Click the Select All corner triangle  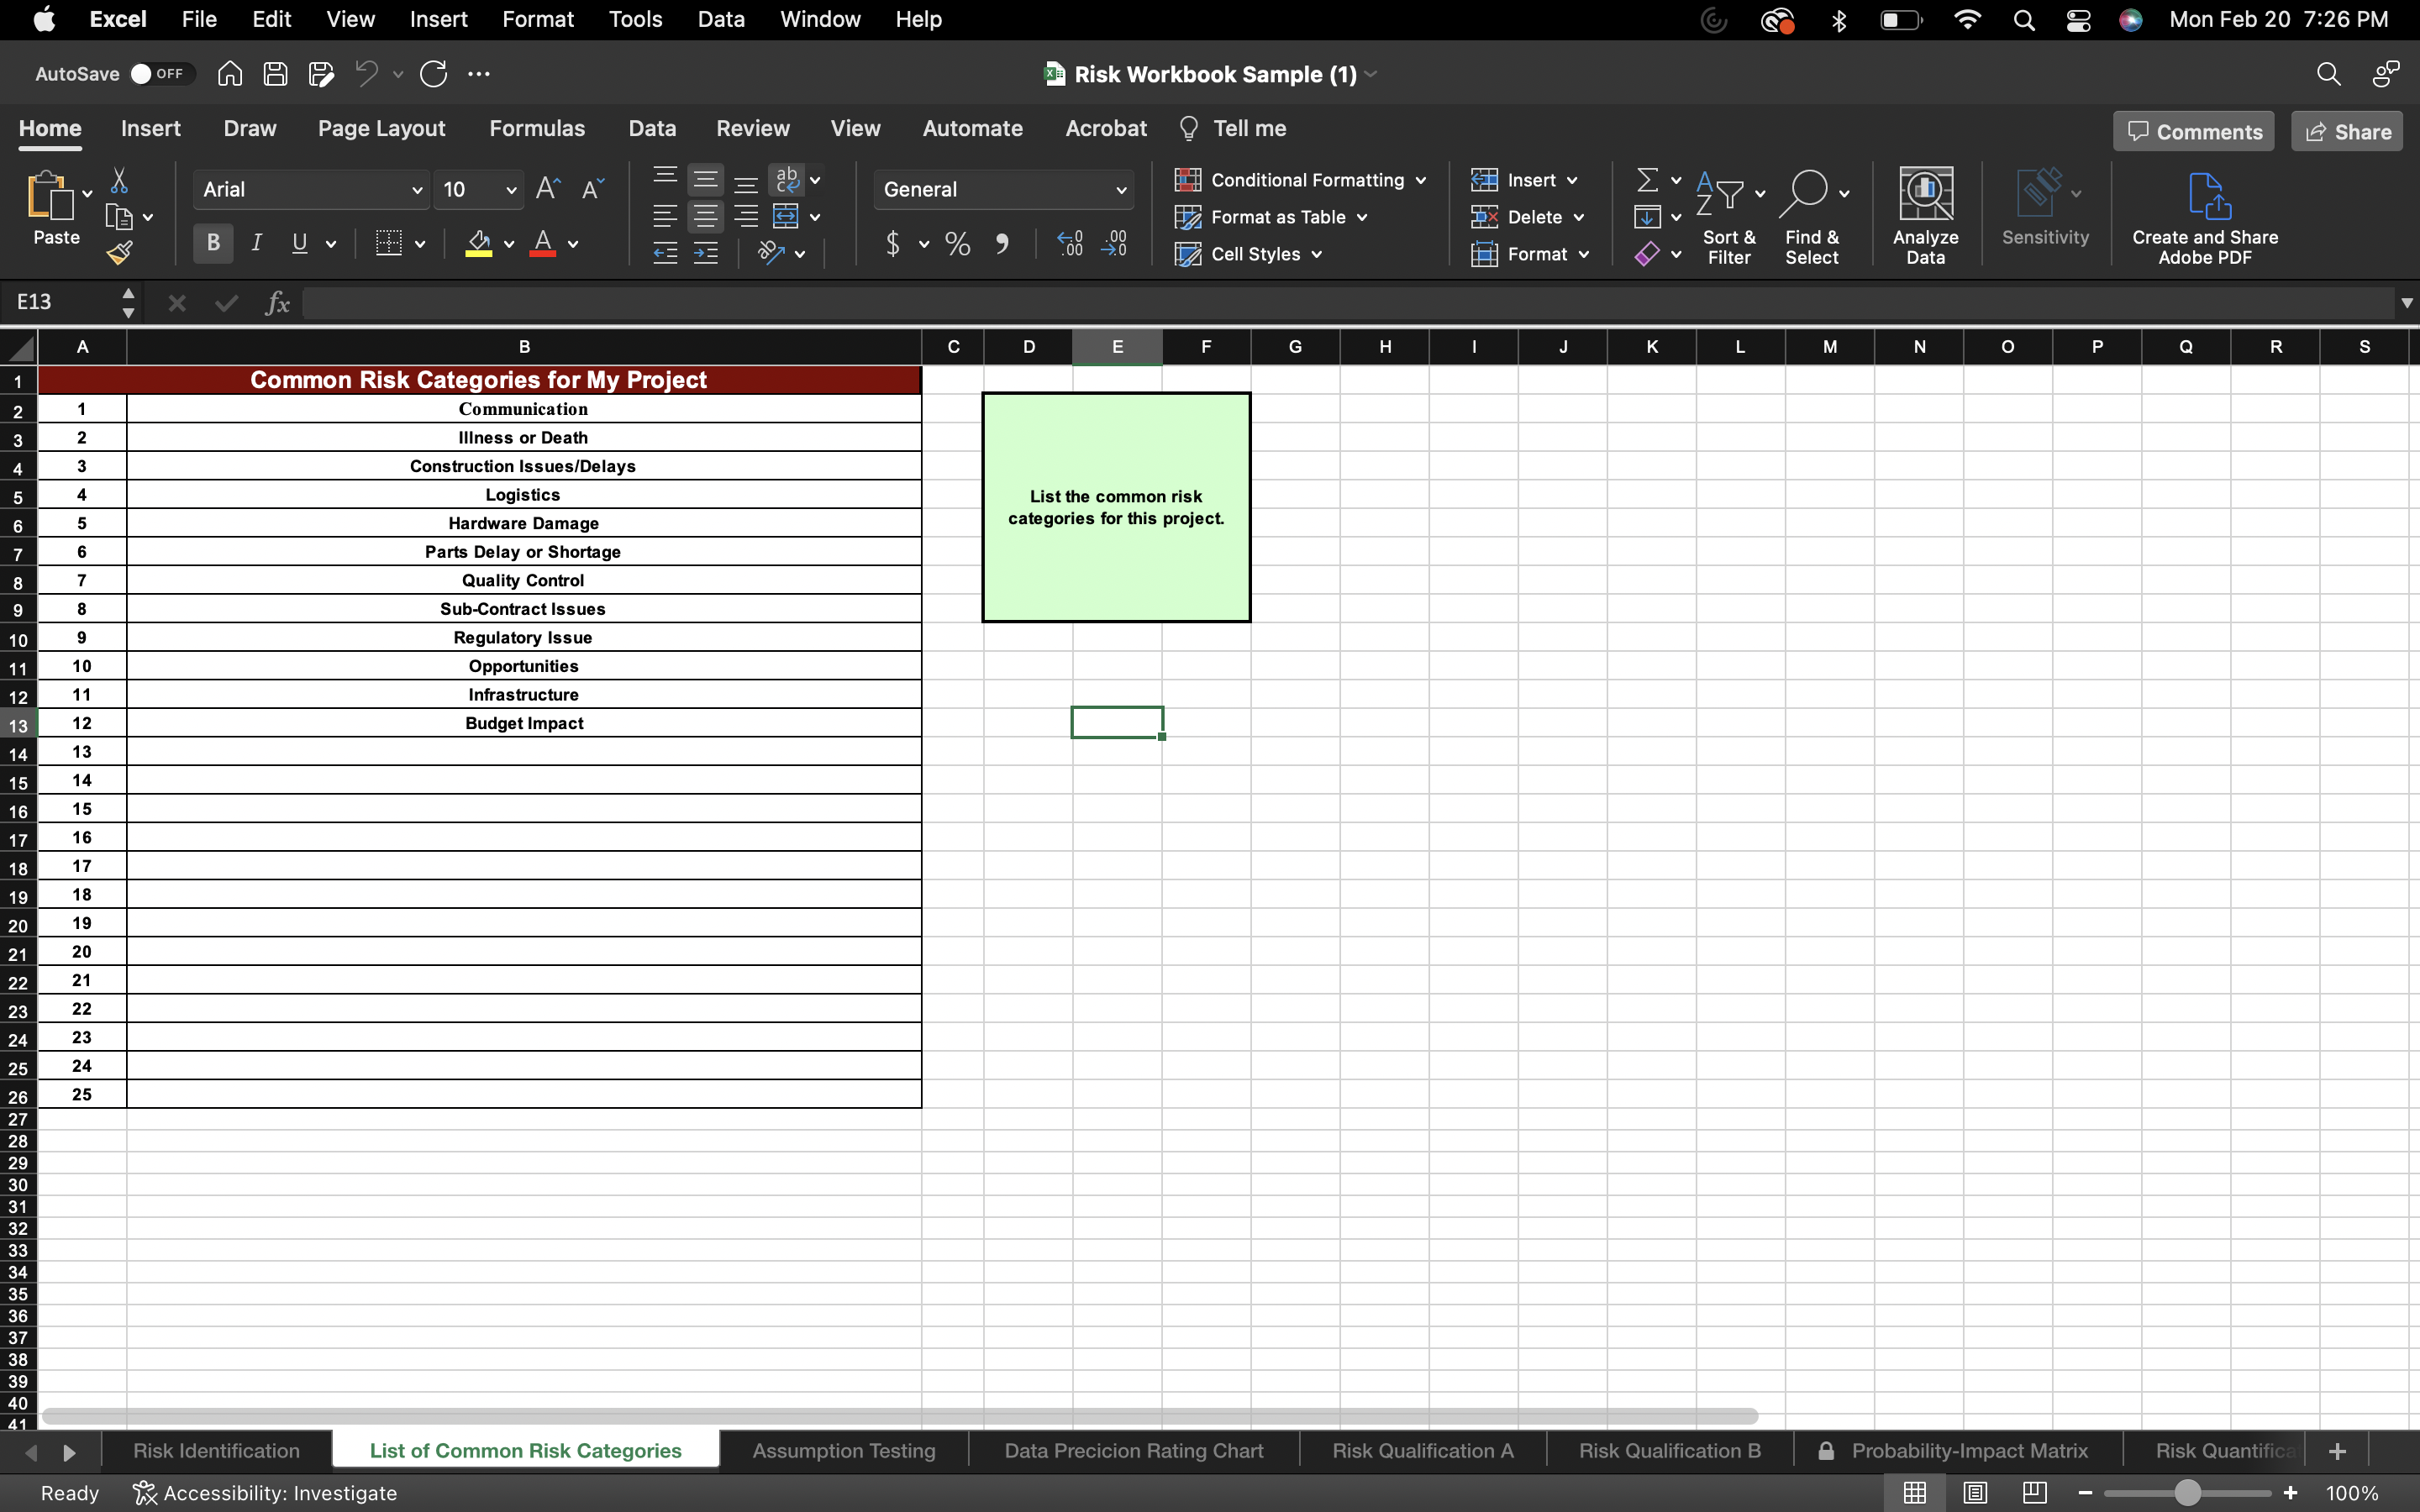(22, 348)
